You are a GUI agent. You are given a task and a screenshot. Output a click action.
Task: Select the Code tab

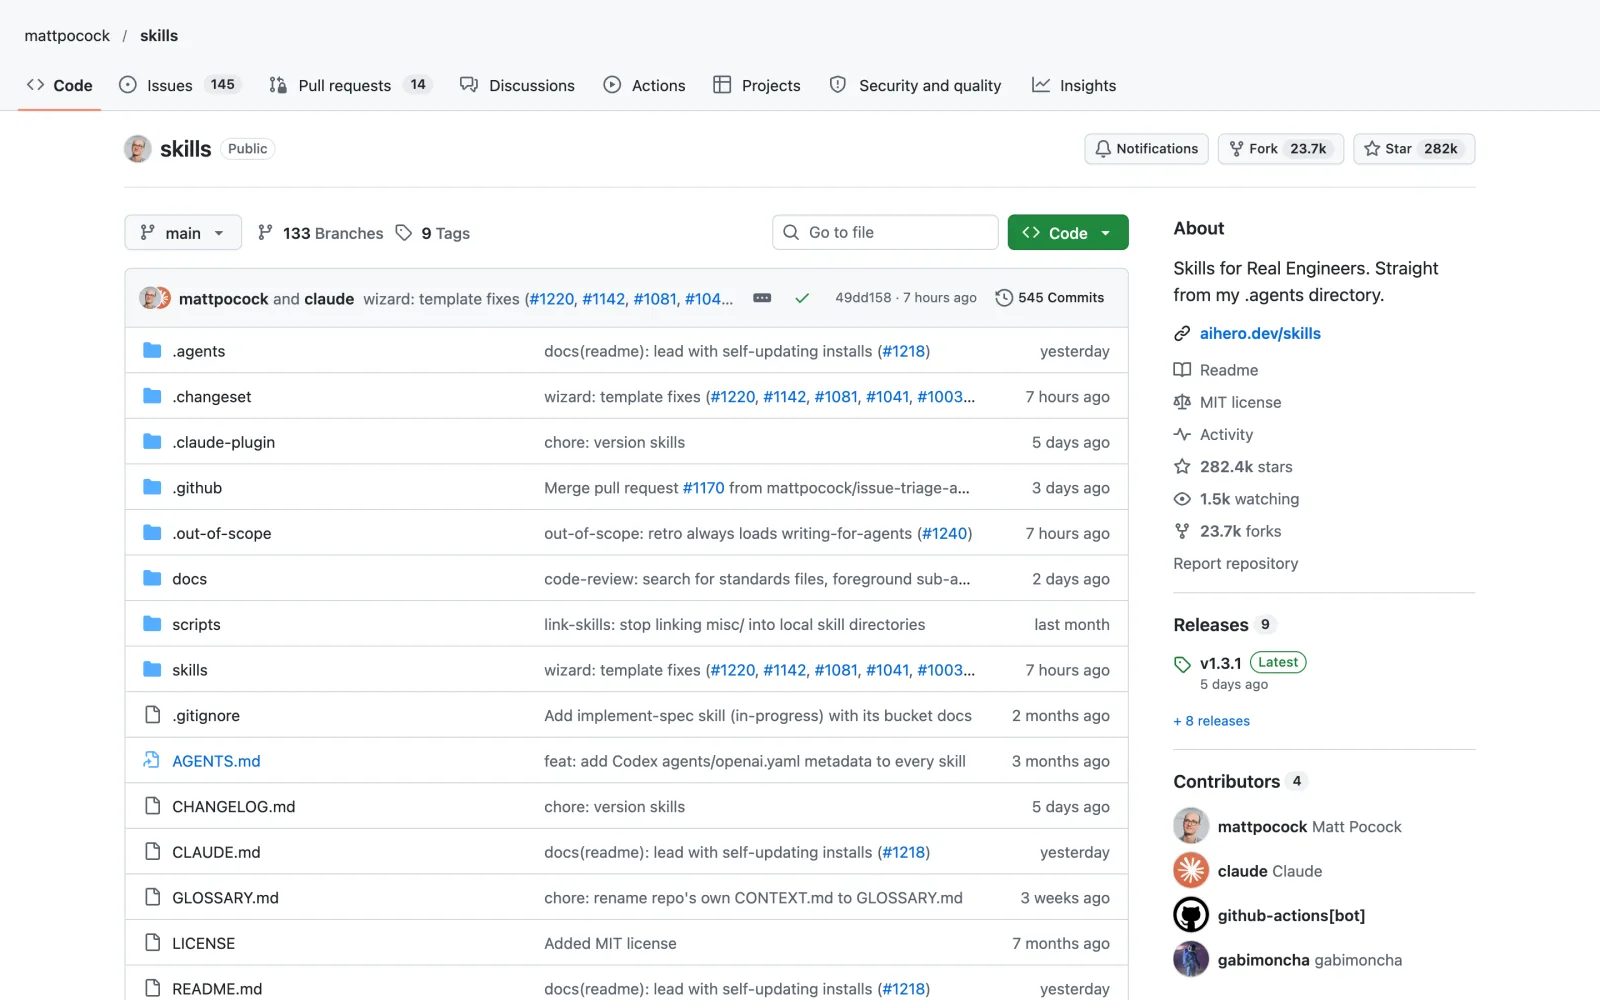[59, 85]
